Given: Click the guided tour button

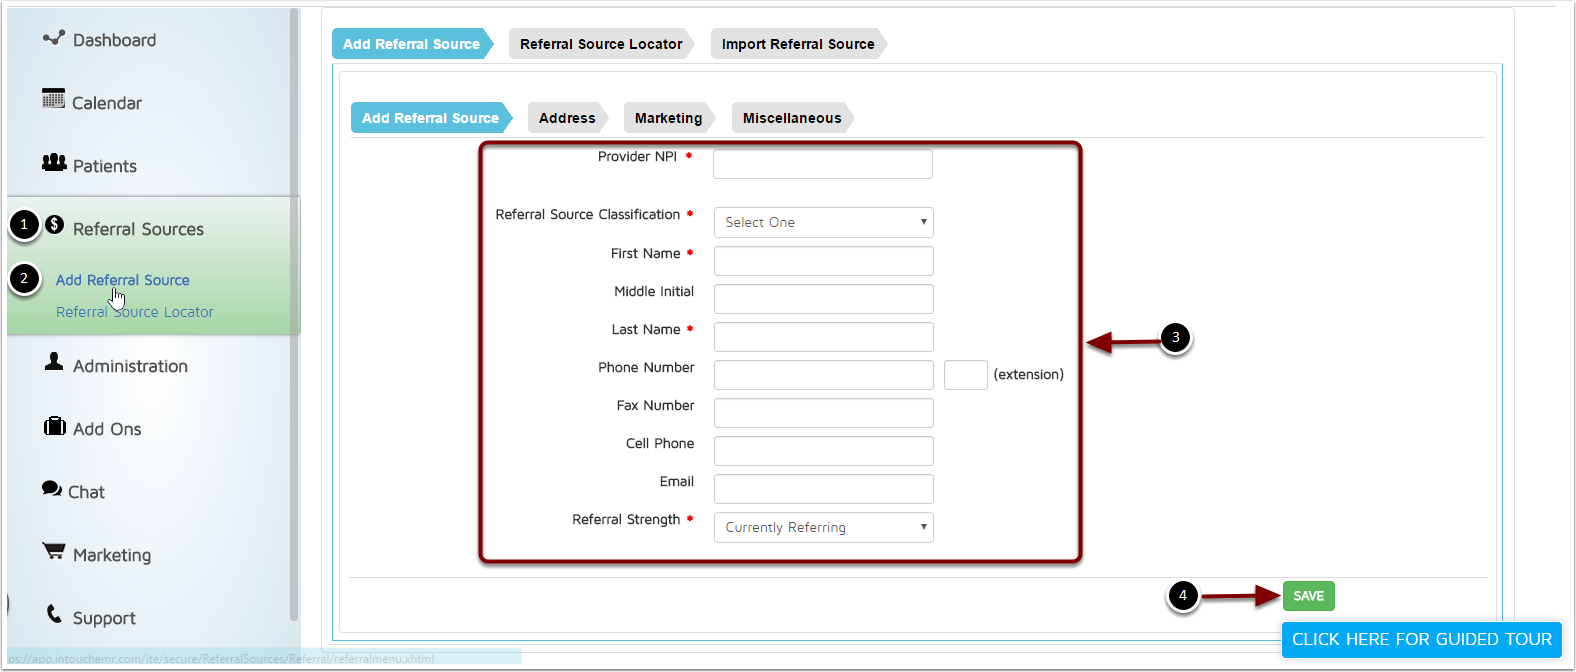Looking at the screenshot, I should pyautogui.click(x=1421, y=639).
